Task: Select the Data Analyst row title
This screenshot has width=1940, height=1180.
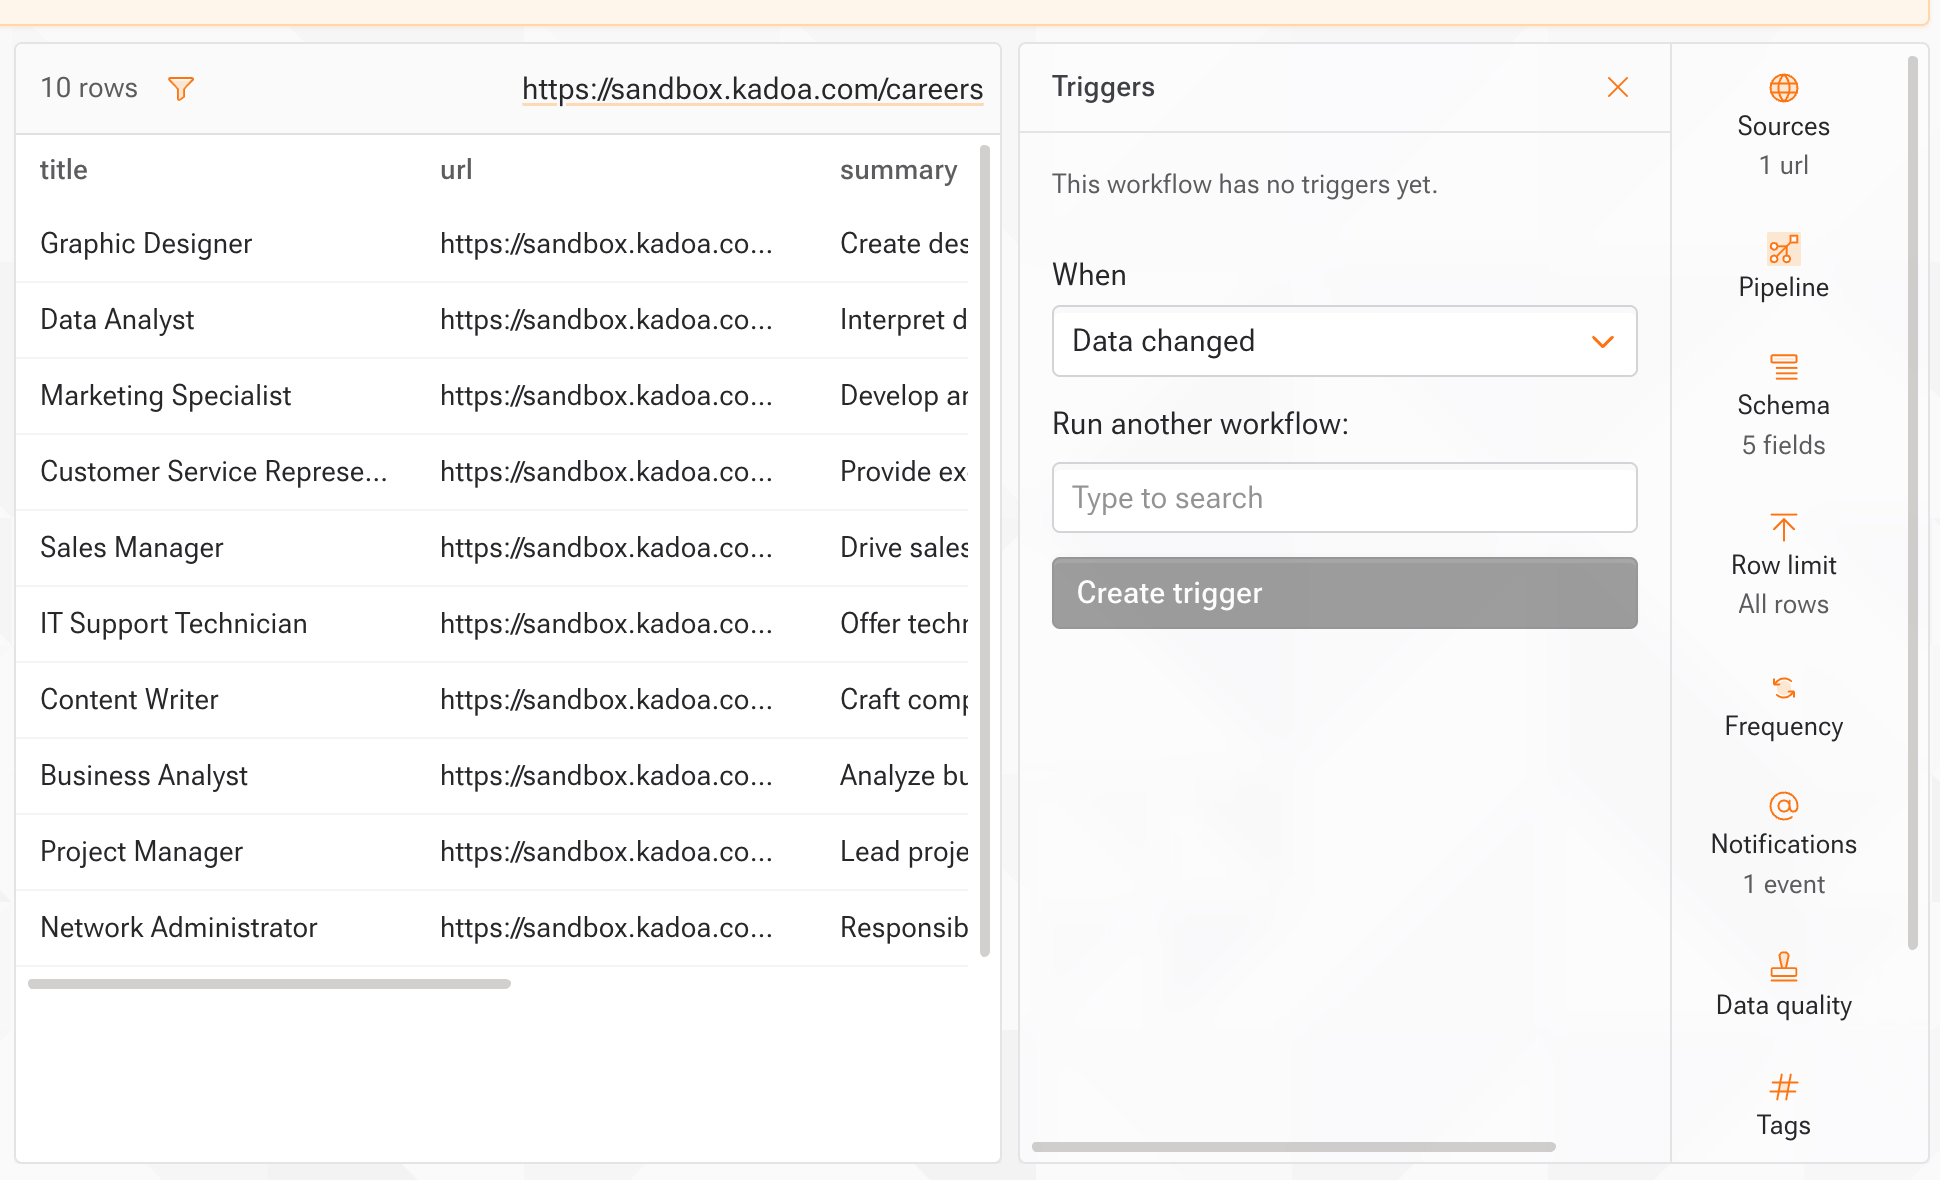Action: pos(117,320)
